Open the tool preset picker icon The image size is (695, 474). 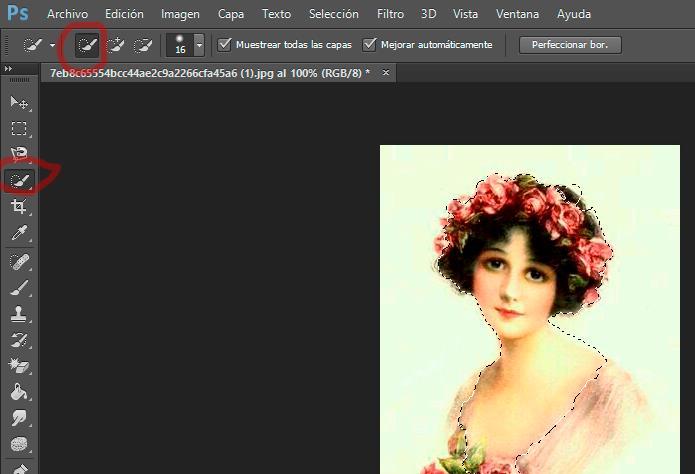pyautogui.click(x=32, y=45)
